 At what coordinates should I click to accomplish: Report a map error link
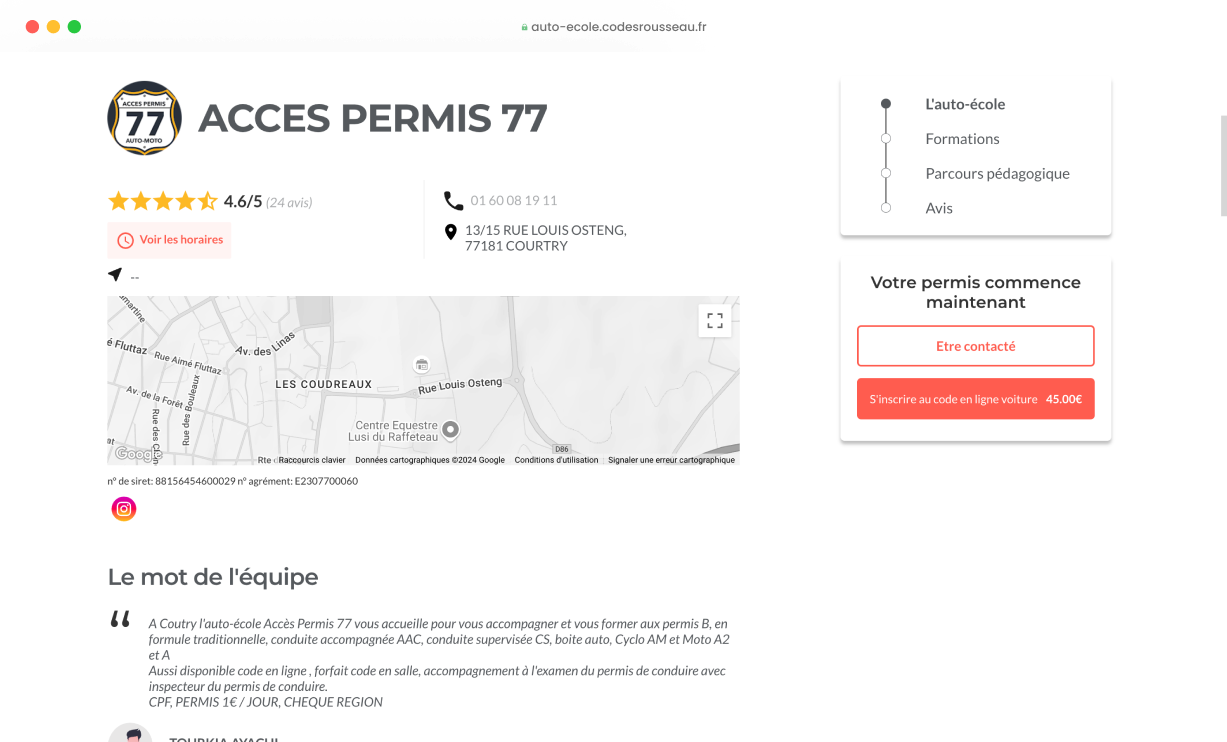pyautogui.click(x=671, y=460)
